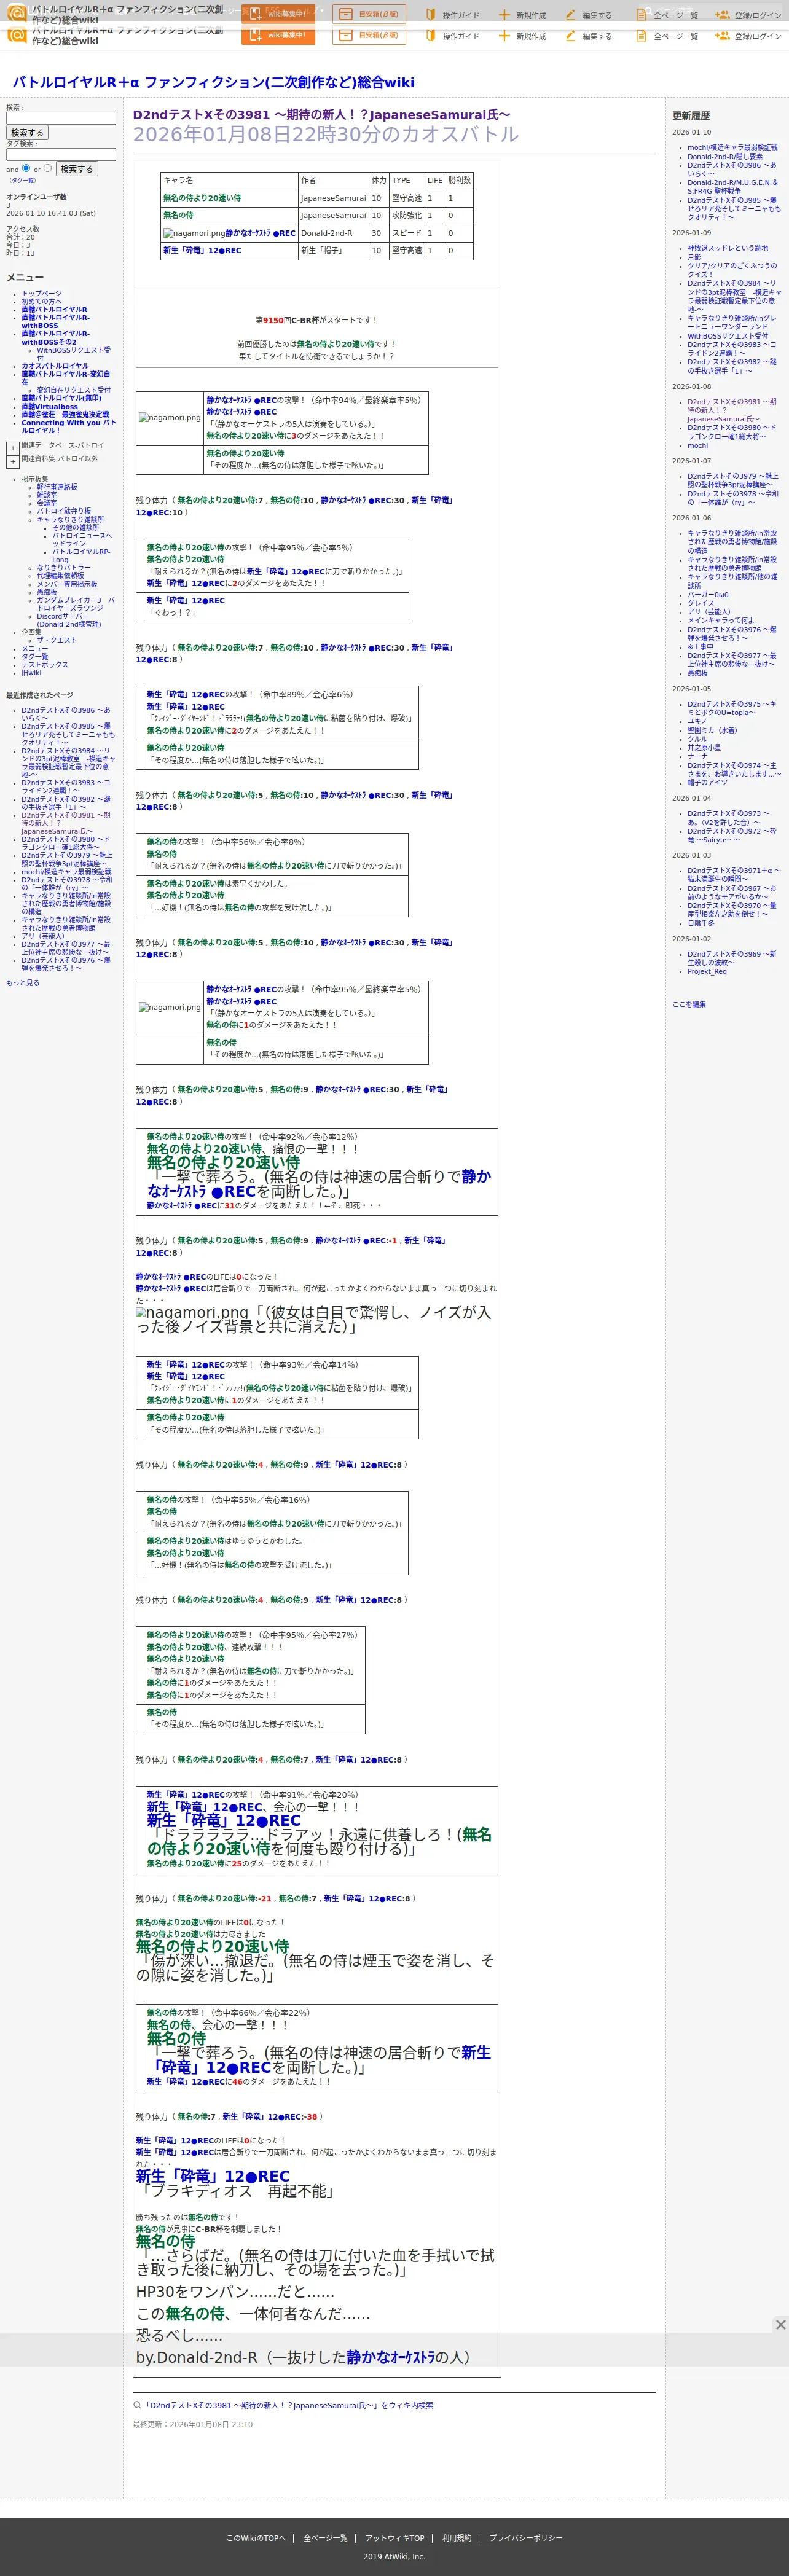Open the 目安箱(β版) button in sticky top bar
Screen dimensions: 789x2576
(x=369, y=14)
